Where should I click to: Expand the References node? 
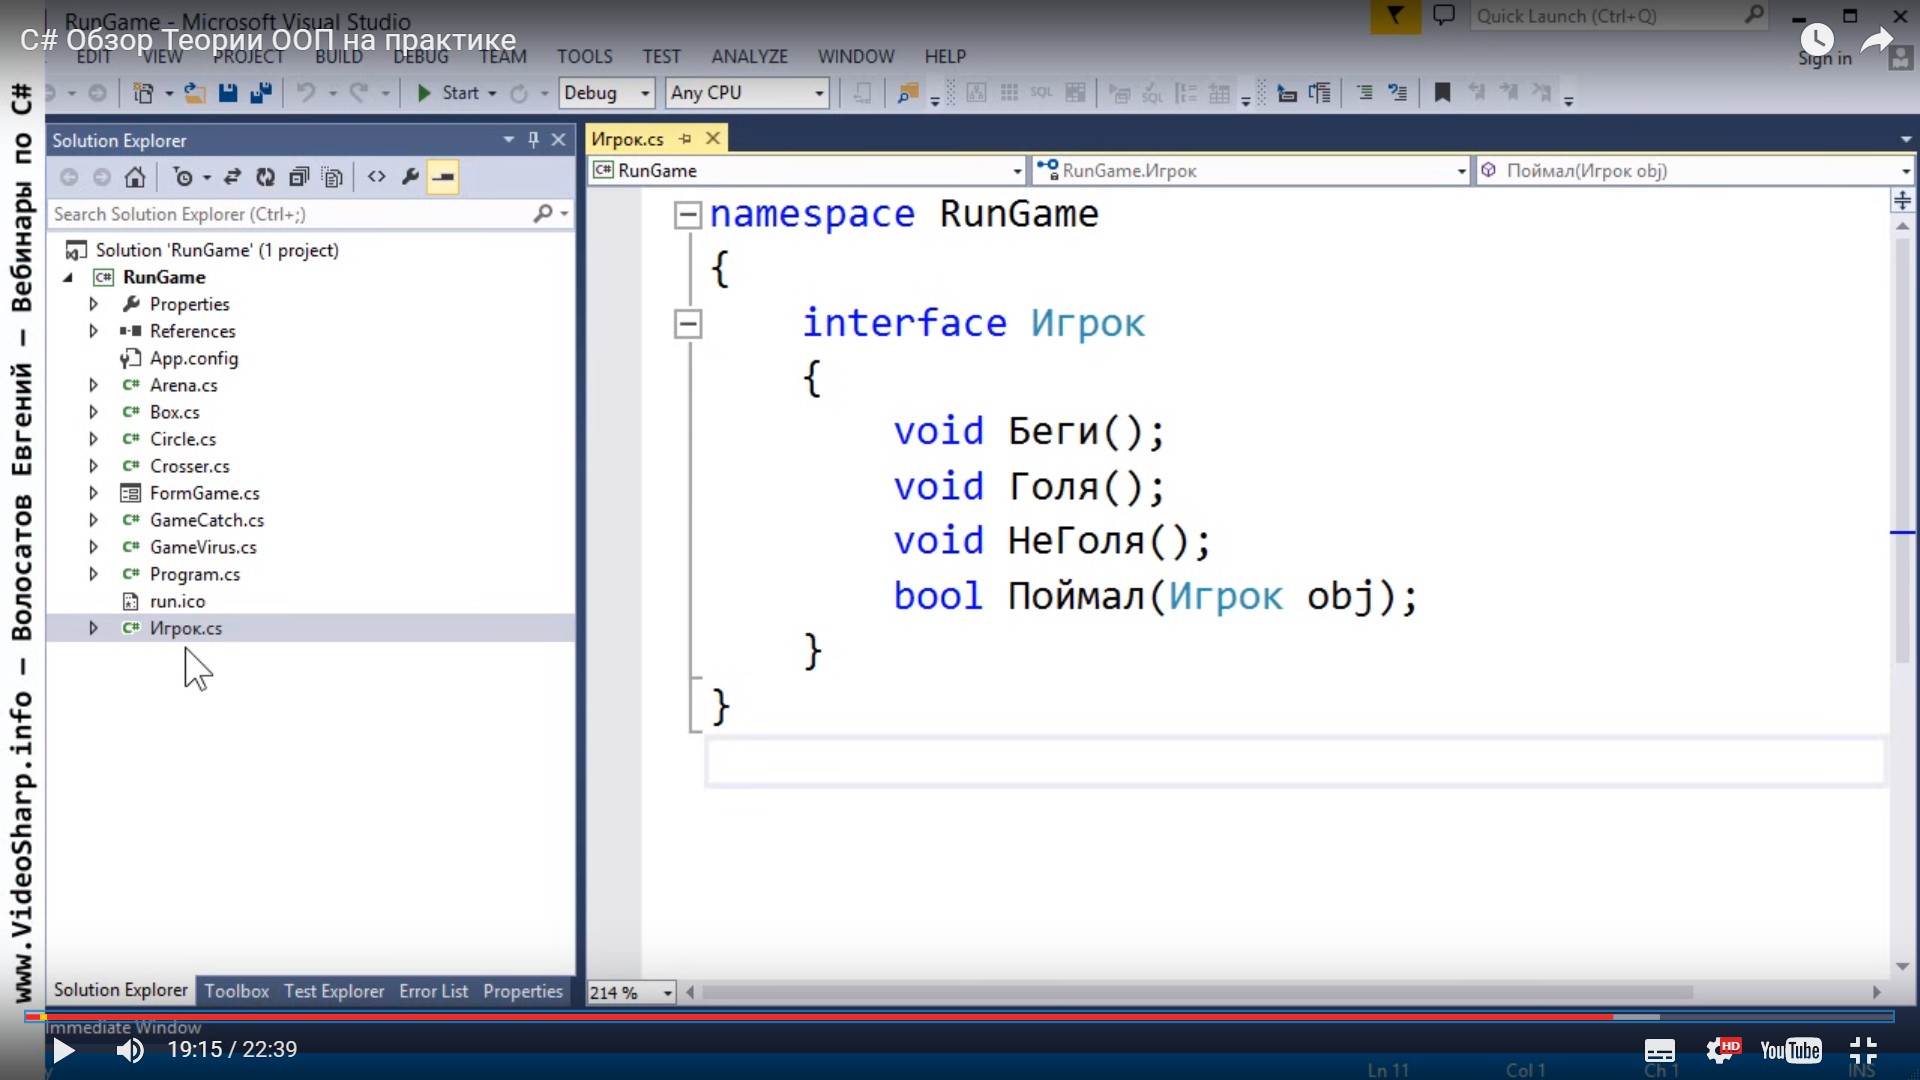tap(93, 331)
